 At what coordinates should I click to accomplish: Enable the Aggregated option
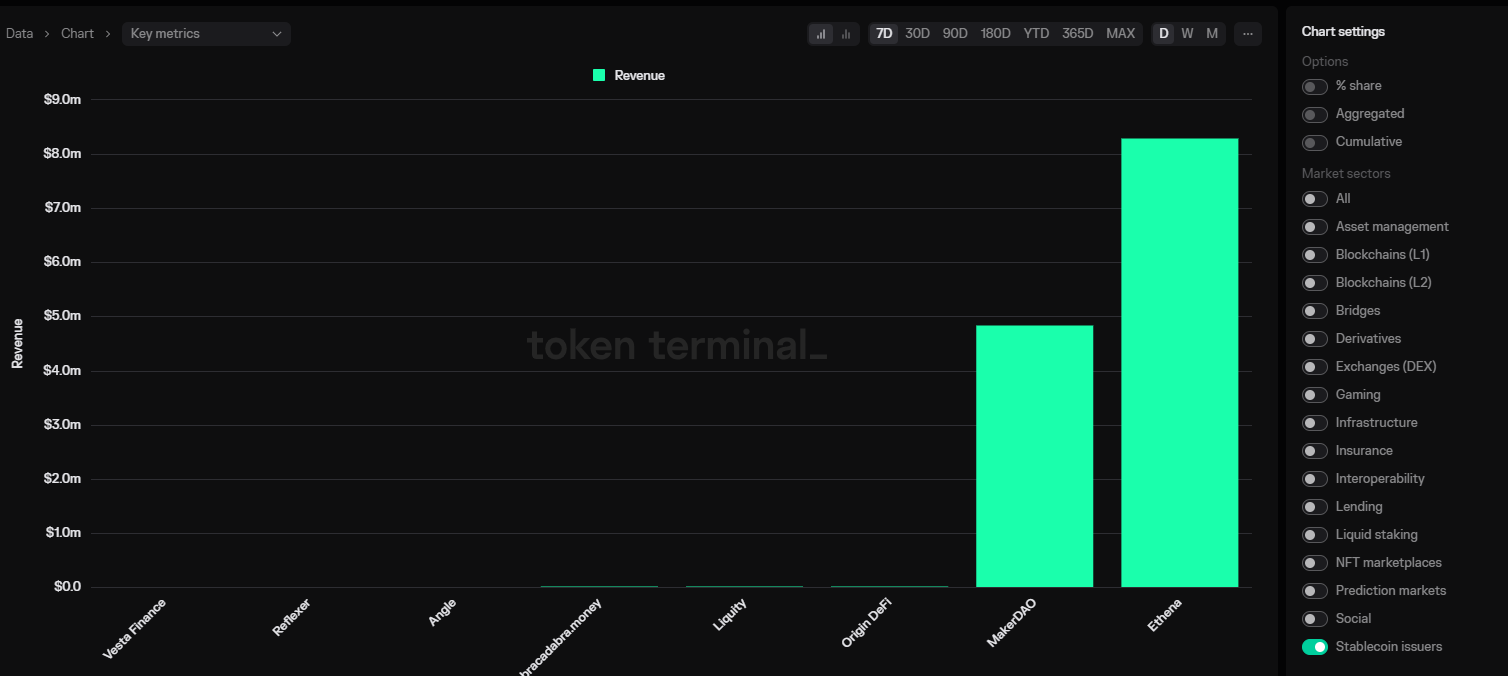(1314, 114)
